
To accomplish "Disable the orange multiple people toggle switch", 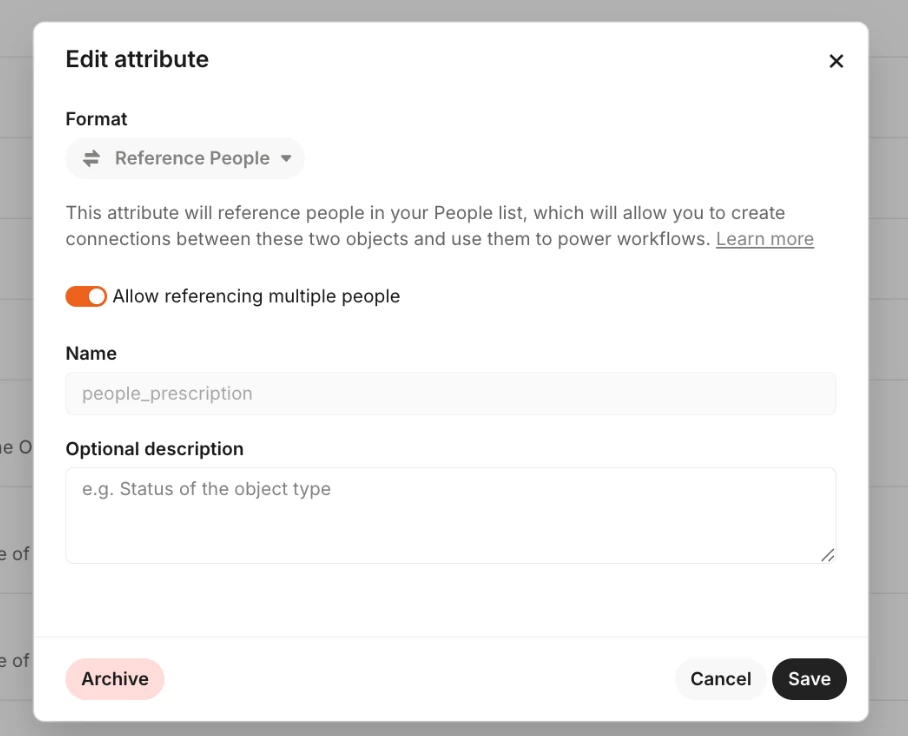I will pyautogui.click(x=86, y=296).
